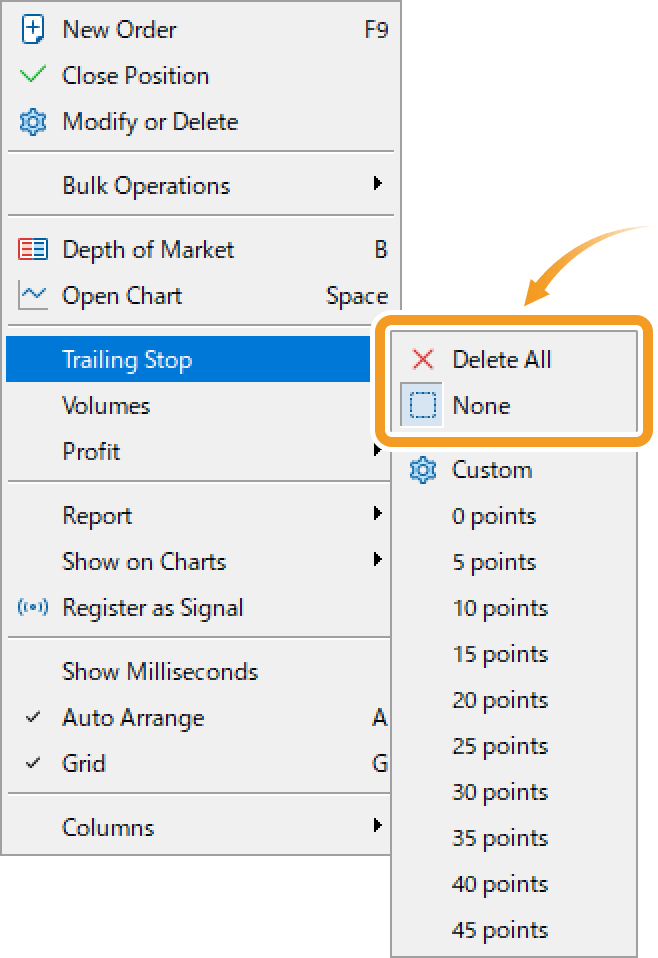Choose Volumes from the menu
The height and width of the screenshot is (958, 658).
tap(106, 405)
